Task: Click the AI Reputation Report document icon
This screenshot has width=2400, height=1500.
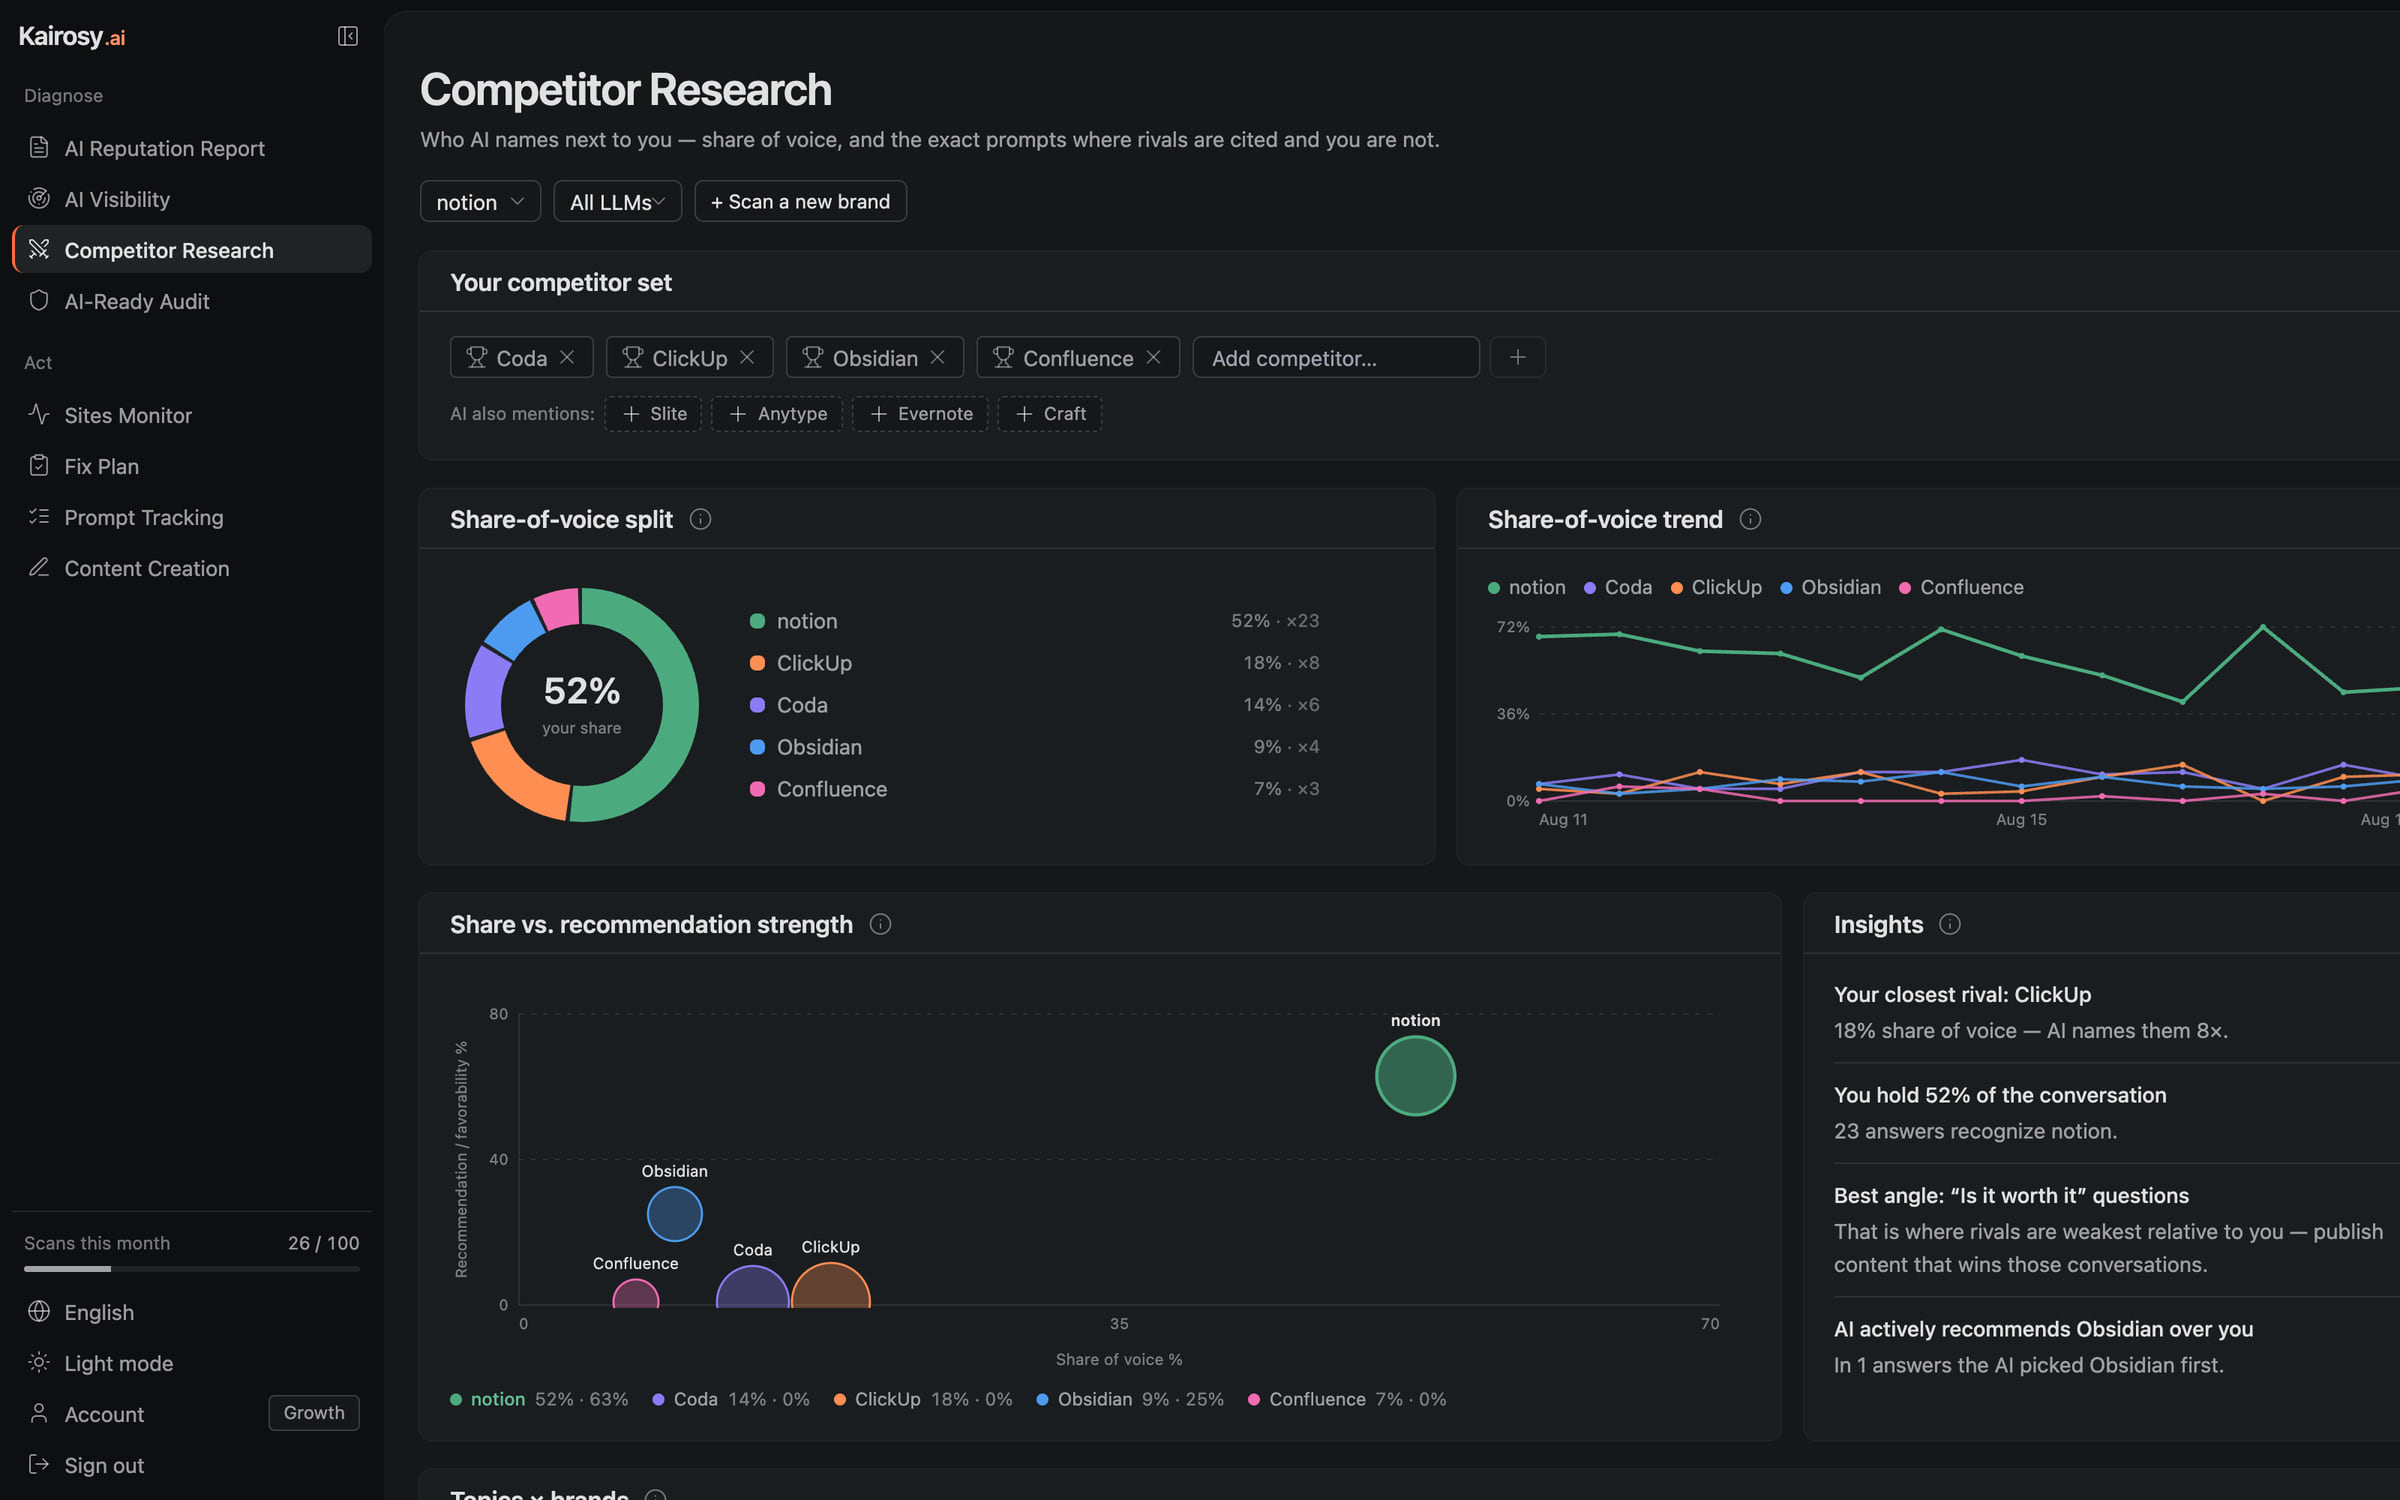Action: pyautogui.click(x=39, y=147)
